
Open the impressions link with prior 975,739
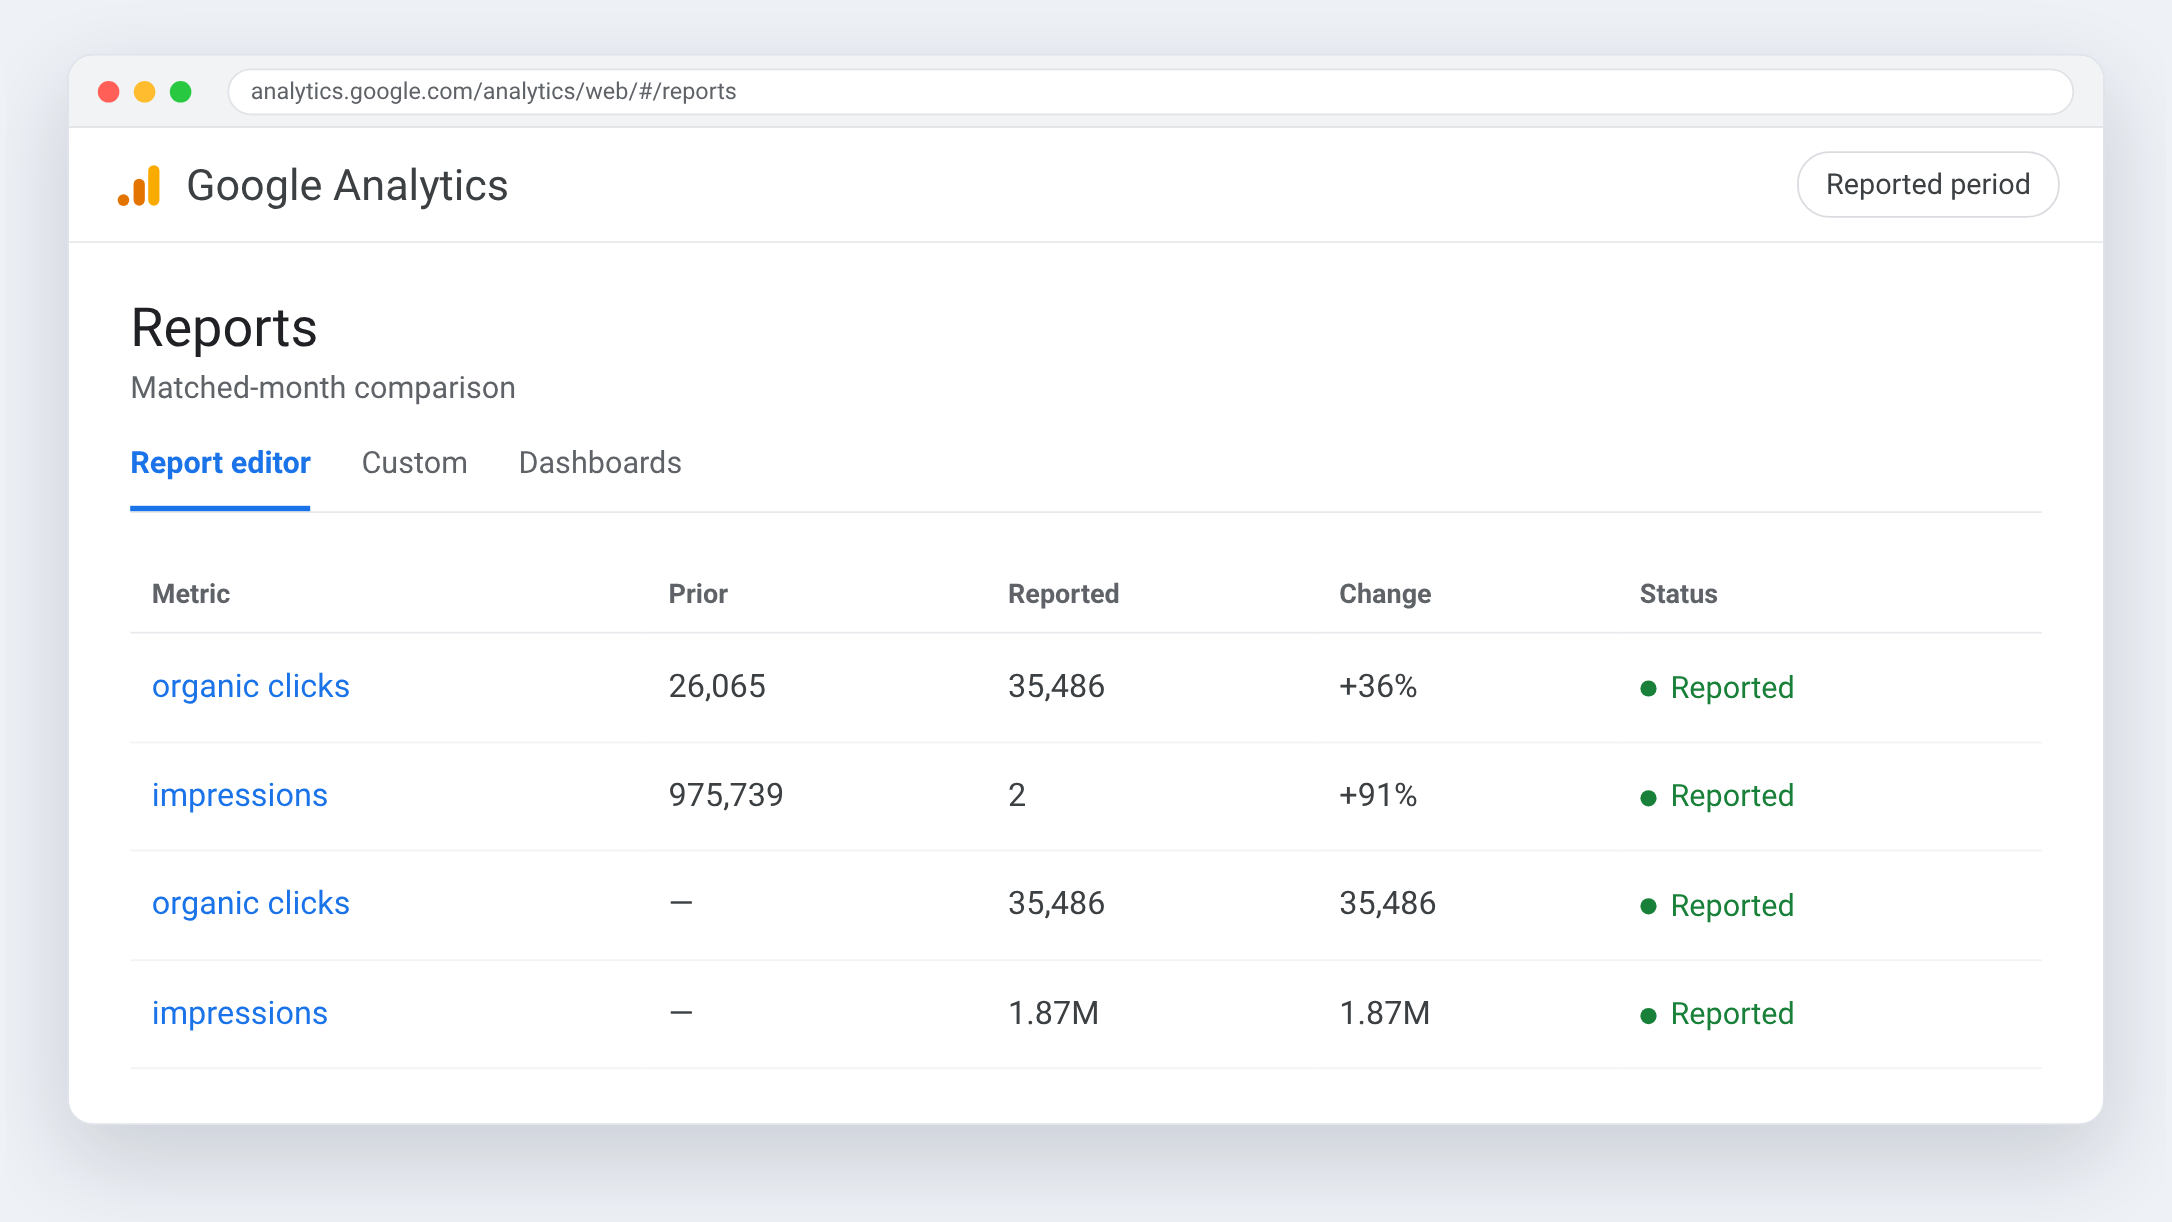[240, 796]
